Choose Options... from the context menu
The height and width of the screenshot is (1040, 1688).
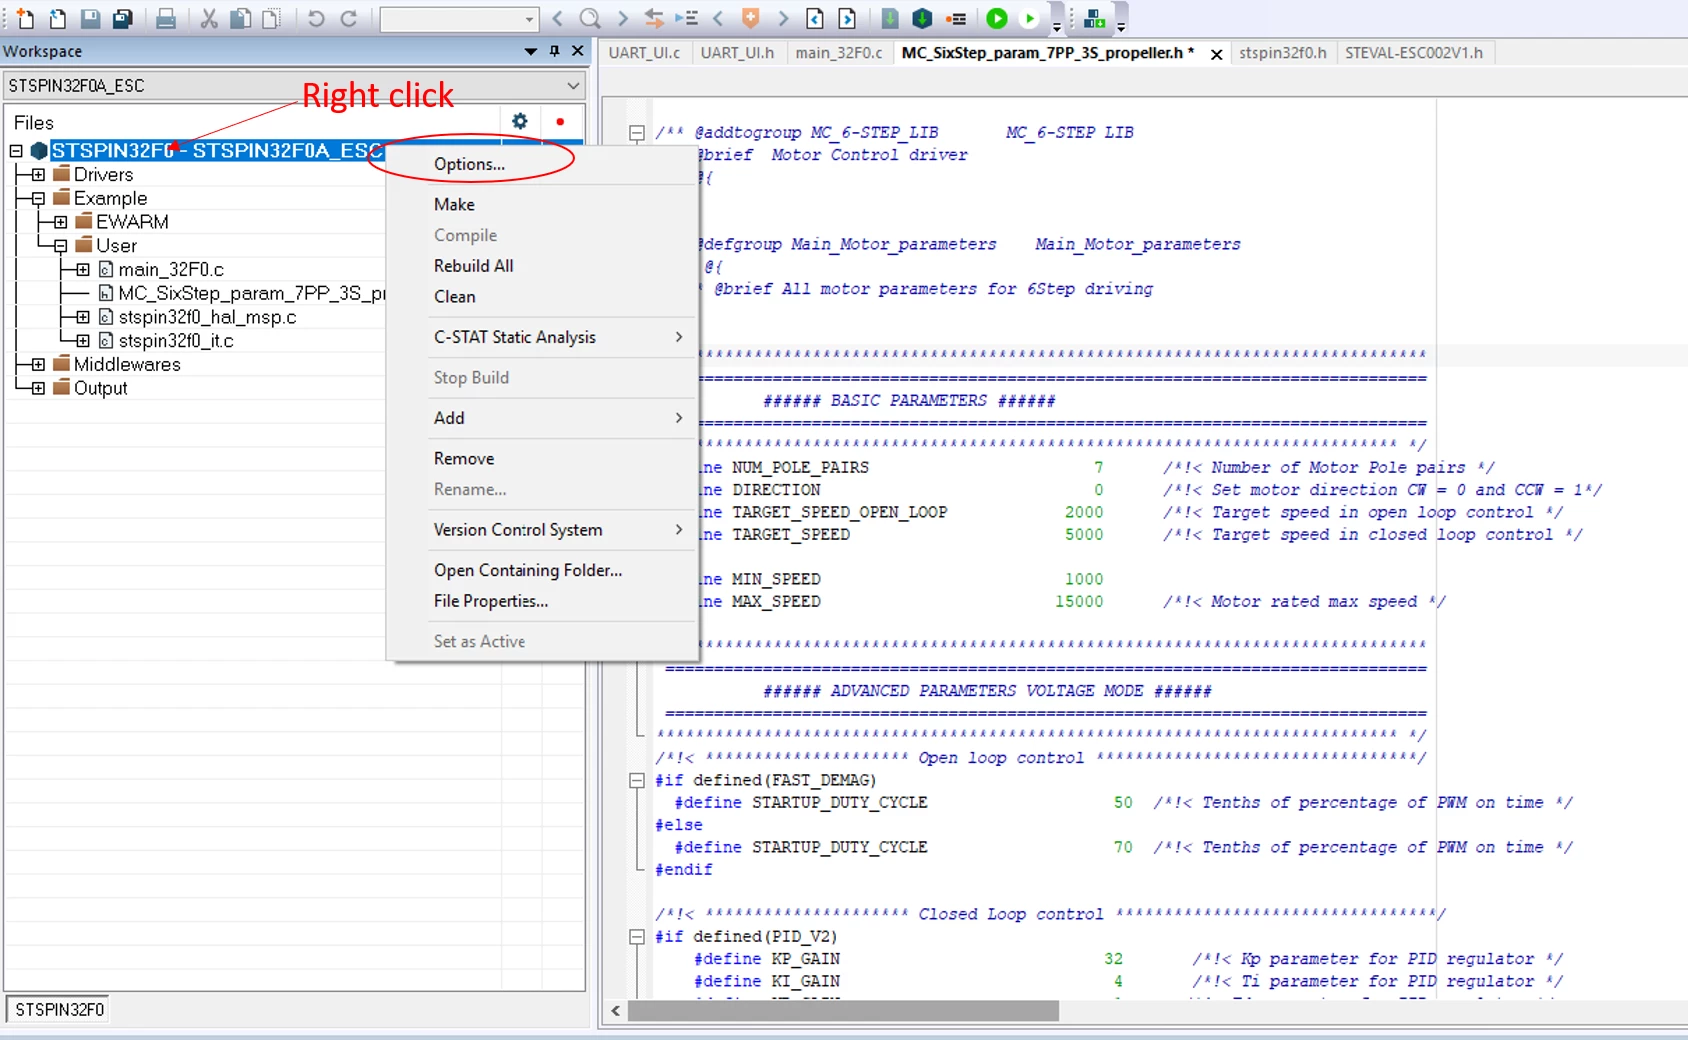point(469,164)
